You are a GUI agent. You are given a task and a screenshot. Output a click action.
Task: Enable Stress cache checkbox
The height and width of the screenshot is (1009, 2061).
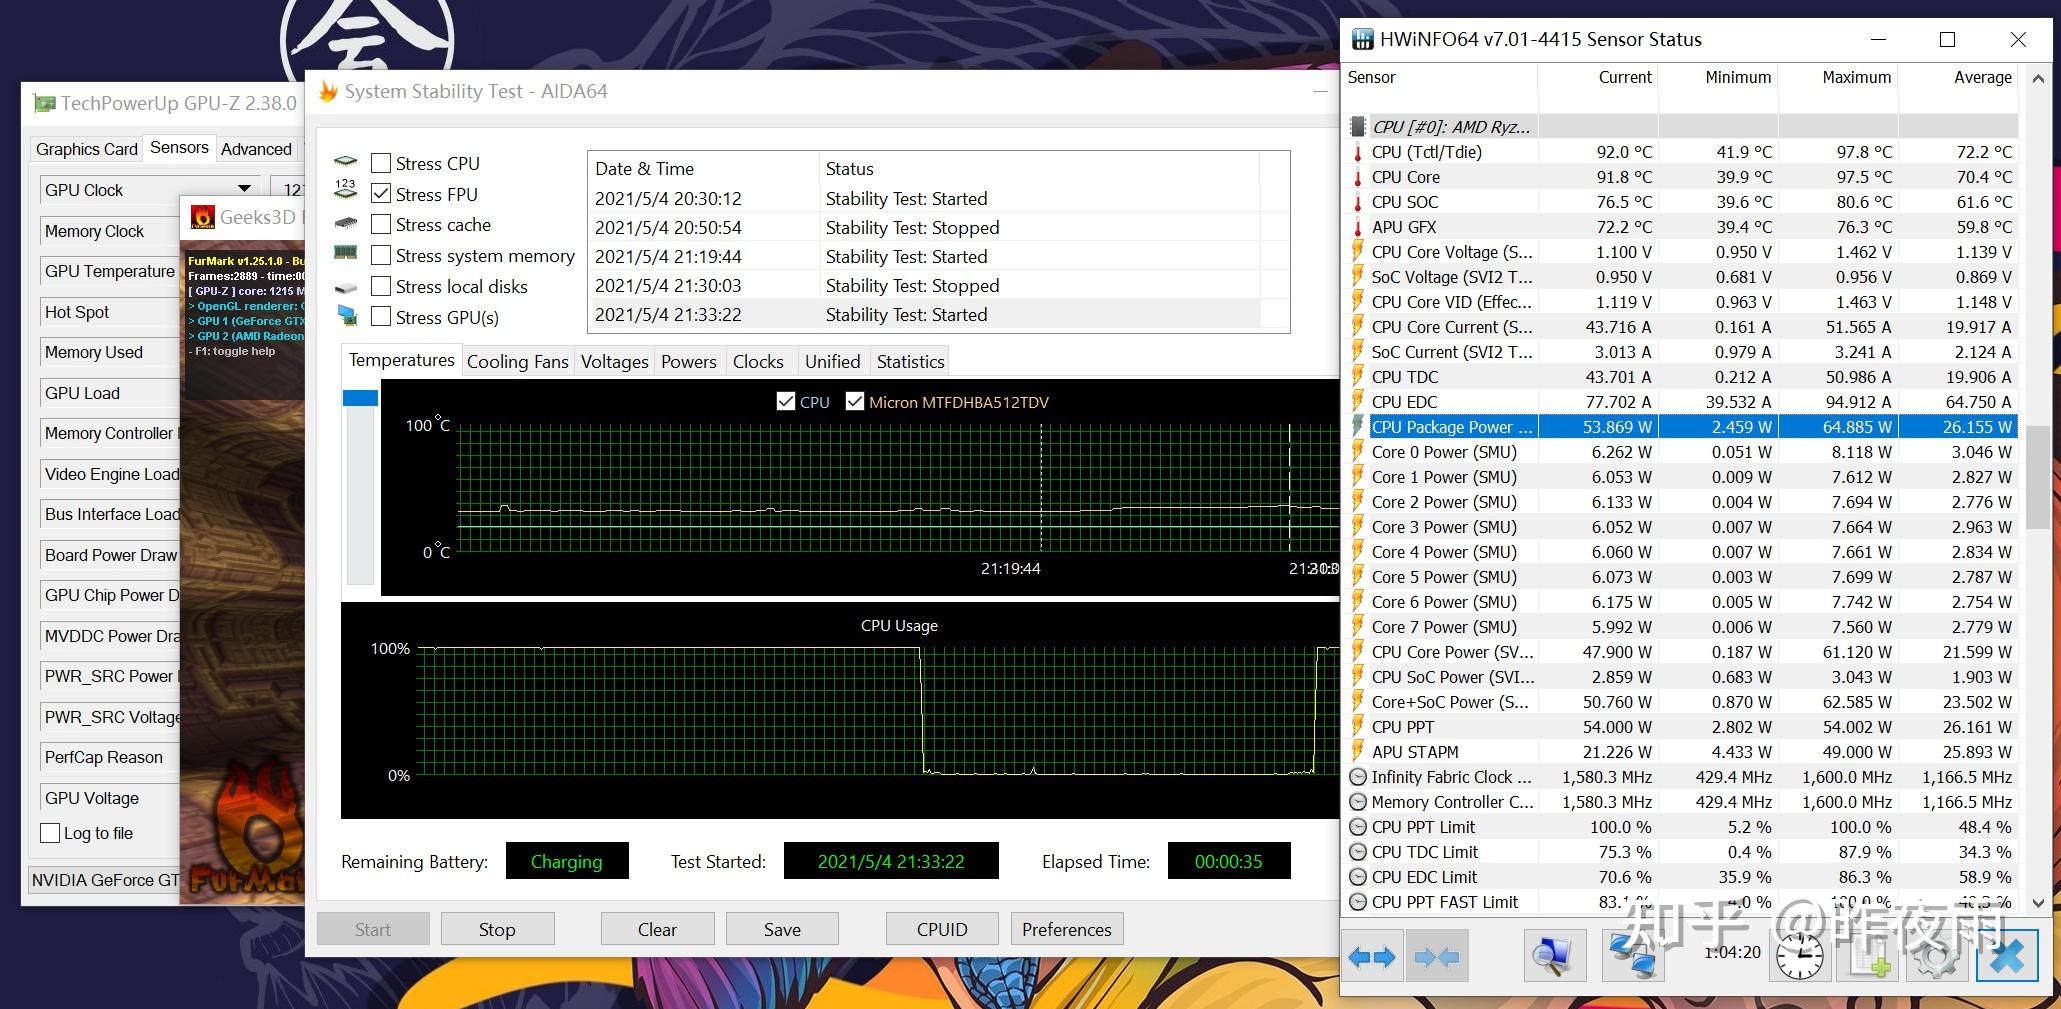(x=381, y=224)
